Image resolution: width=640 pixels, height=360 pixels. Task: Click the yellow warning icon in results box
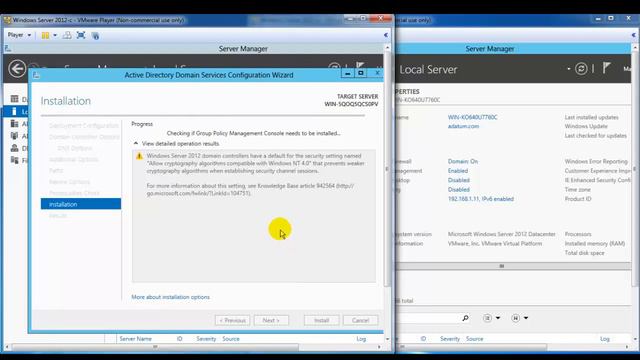coord(139,156)
